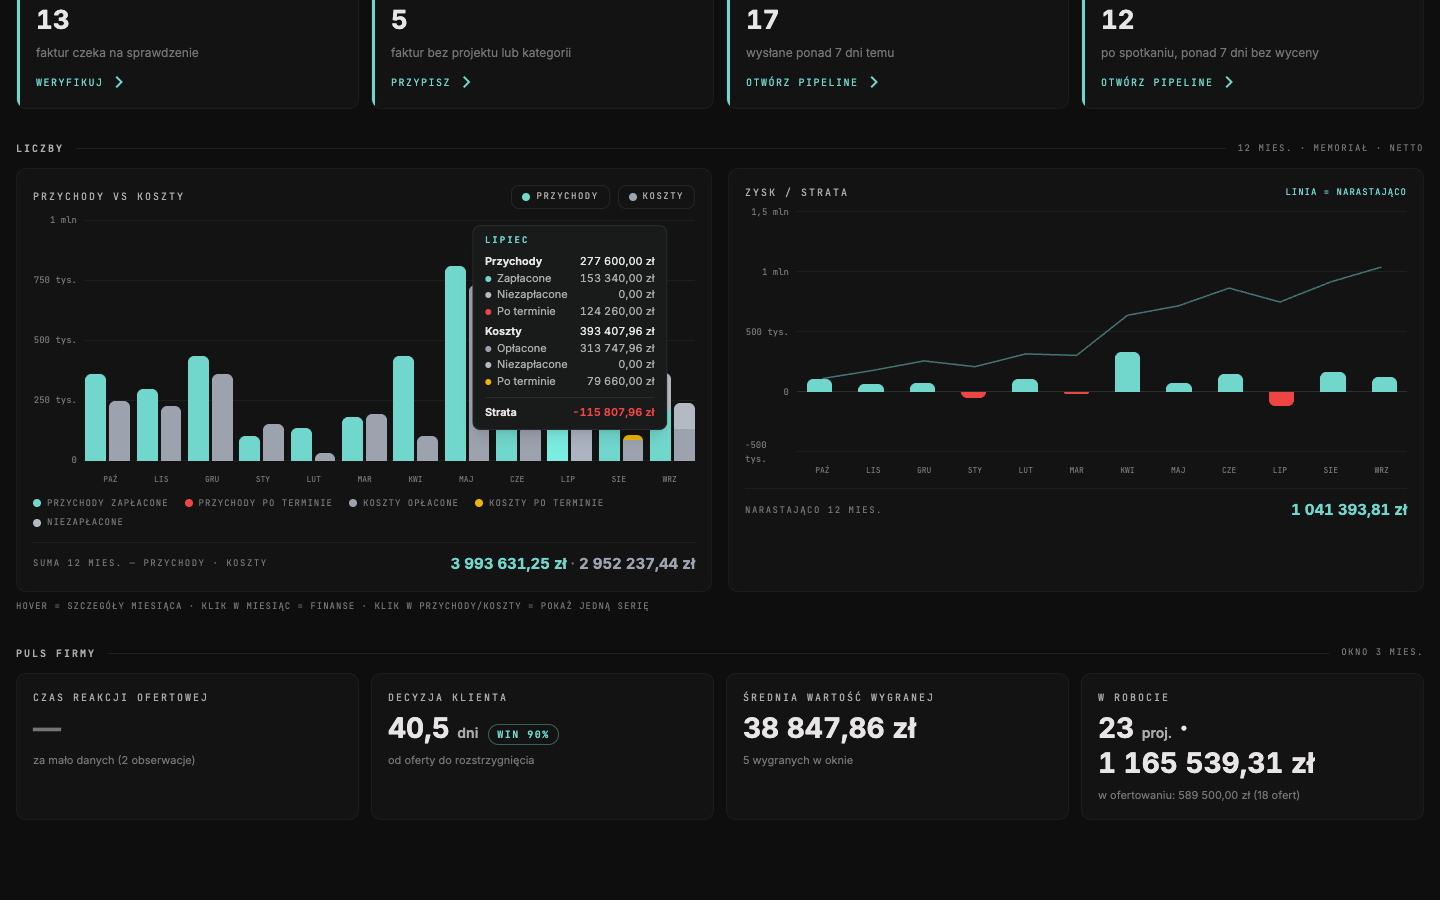The image size is (1440, 900).
Task: Click the yellow KOSZTY PO TERMINIE legend dot
Action: pos(479,503)
